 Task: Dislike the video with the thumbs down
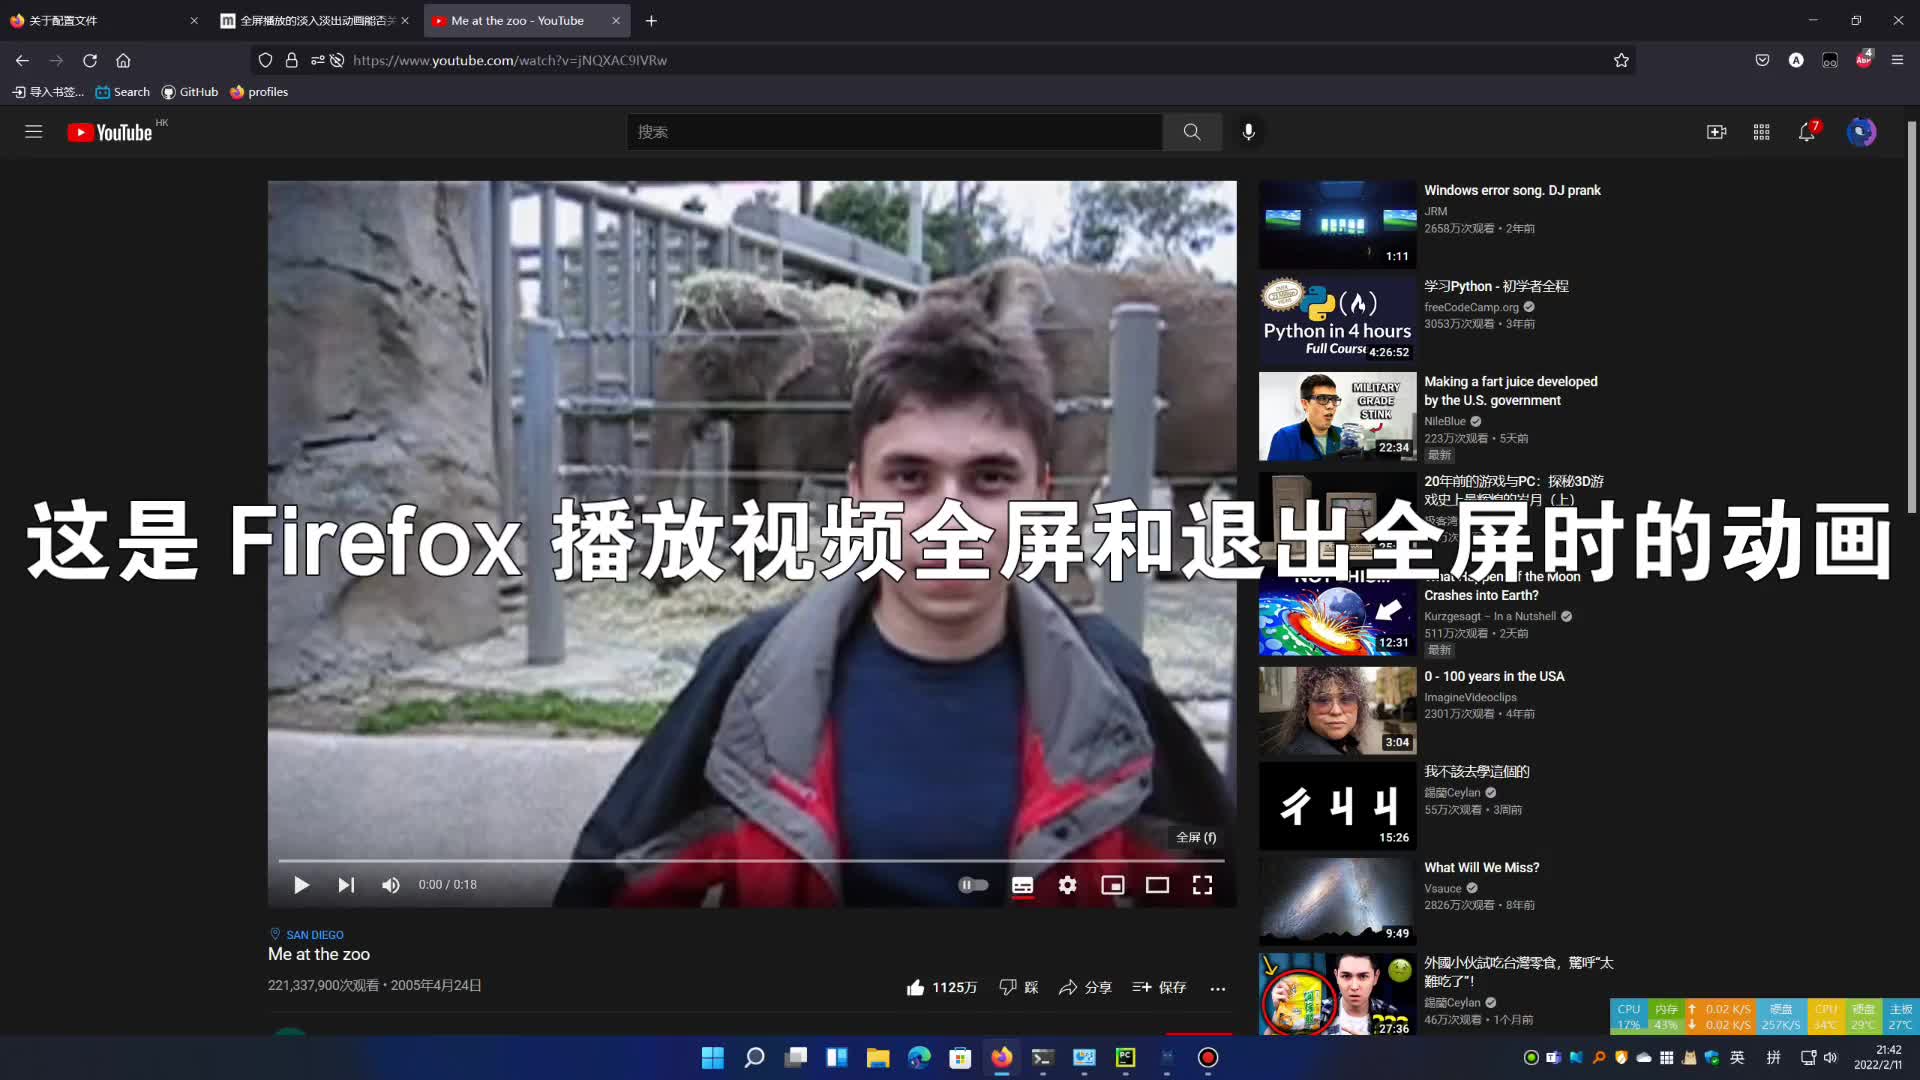click(x=1008, y=986)
